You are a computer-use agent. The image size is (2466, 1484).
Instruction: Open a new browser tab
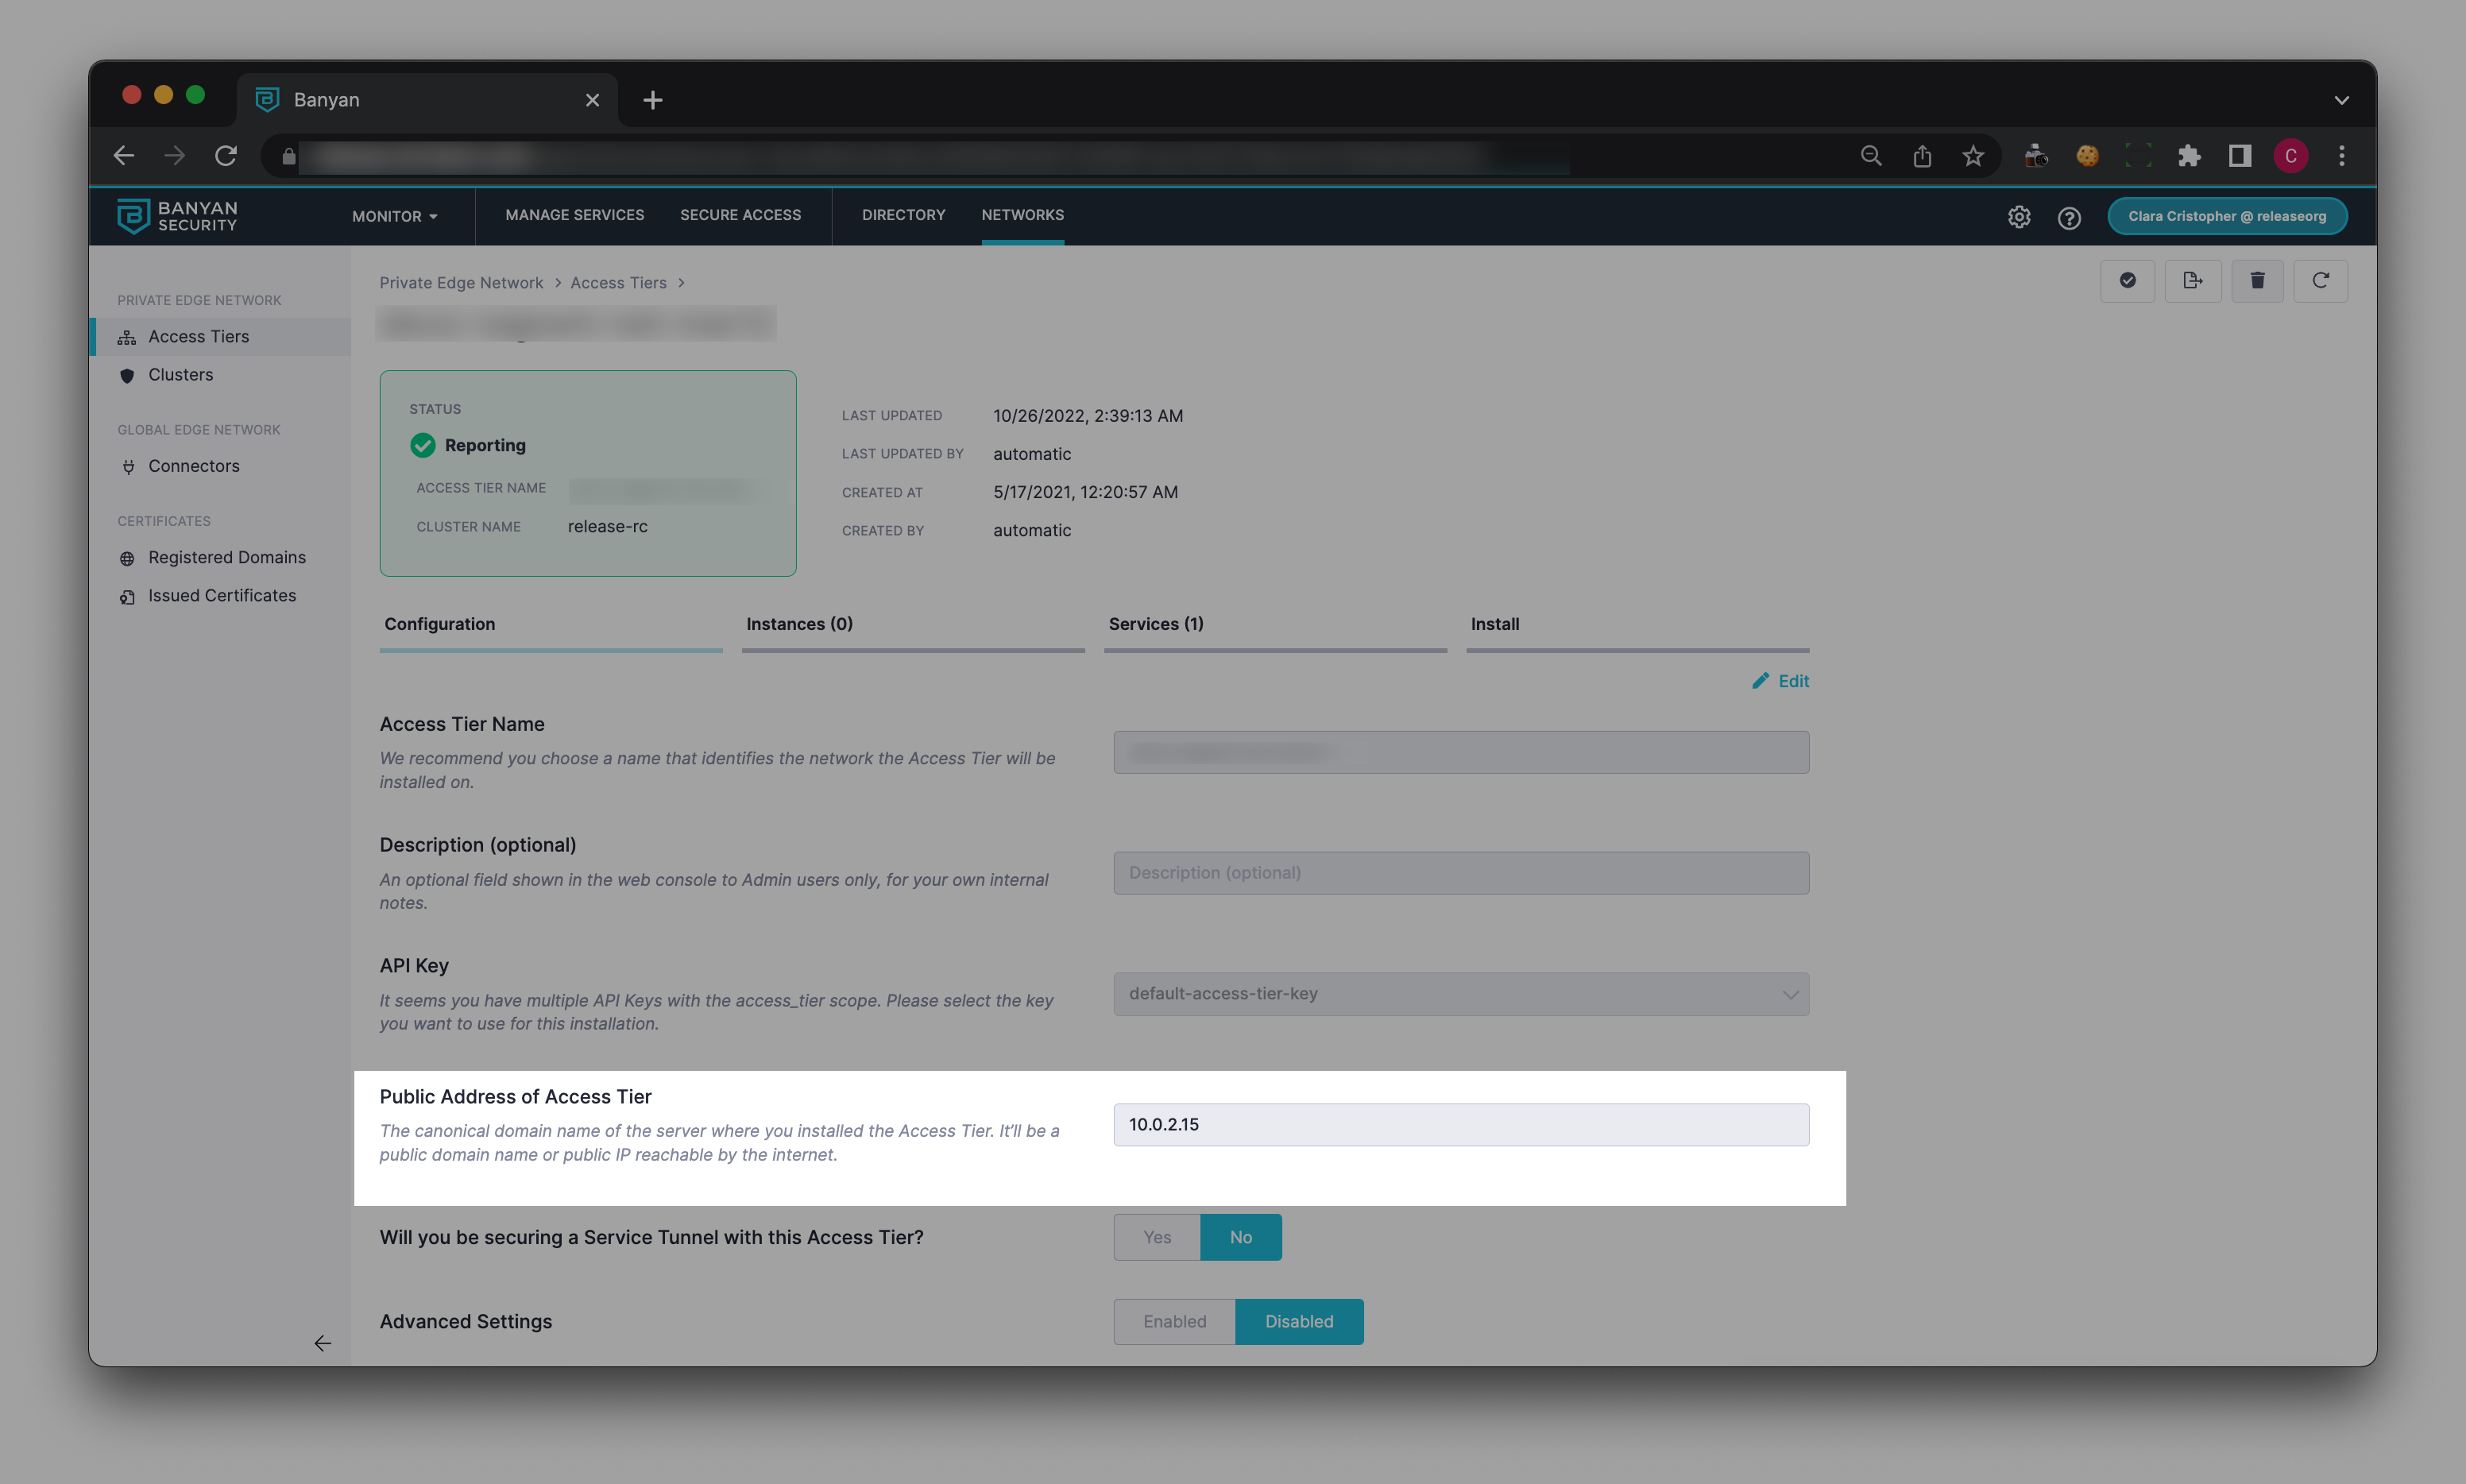pos(653,100)
